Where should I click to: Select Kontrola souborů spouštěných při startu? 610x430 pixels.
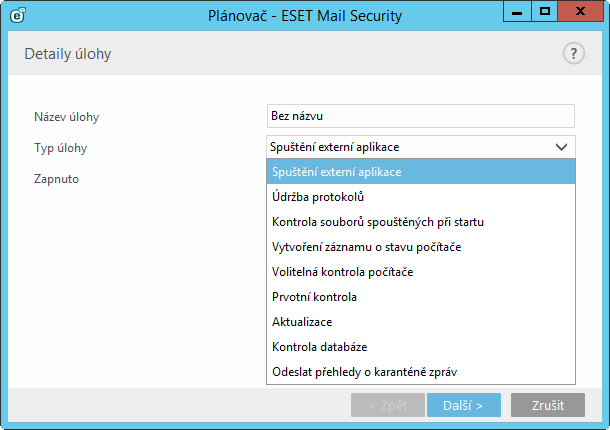tap(421, 222)
